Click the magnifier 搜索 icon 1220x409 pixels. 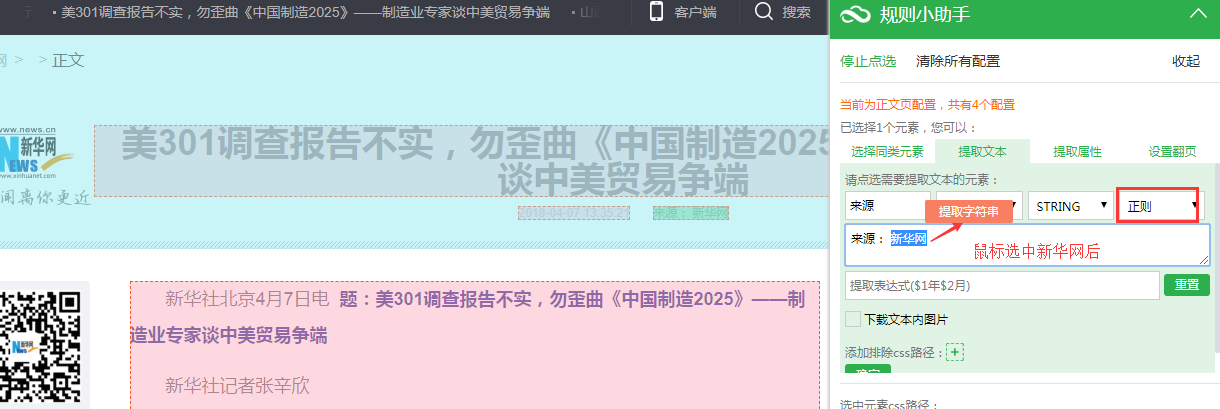[x=764, y=12]
